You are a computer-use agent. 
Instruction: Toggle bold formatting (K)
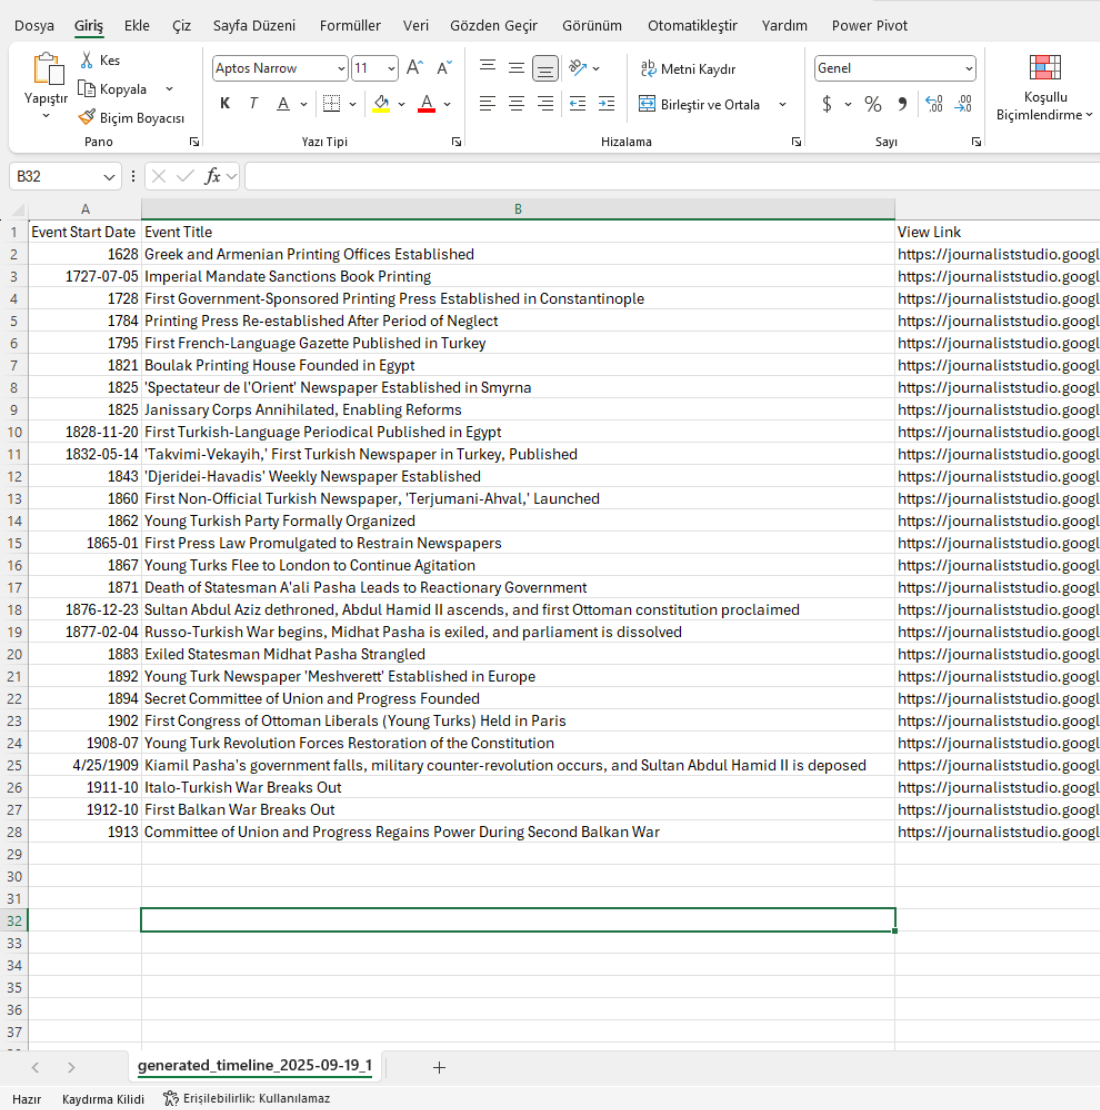pos(225,104)
